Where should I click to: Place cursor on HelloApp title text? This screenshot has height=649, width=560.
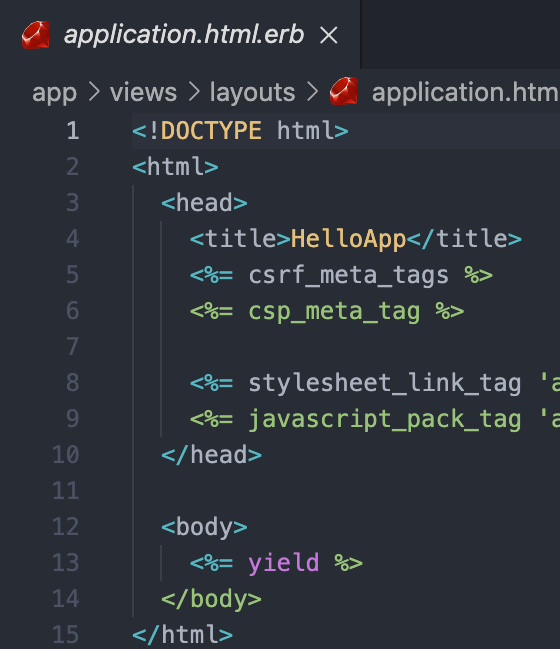click(x=348, y=239)
